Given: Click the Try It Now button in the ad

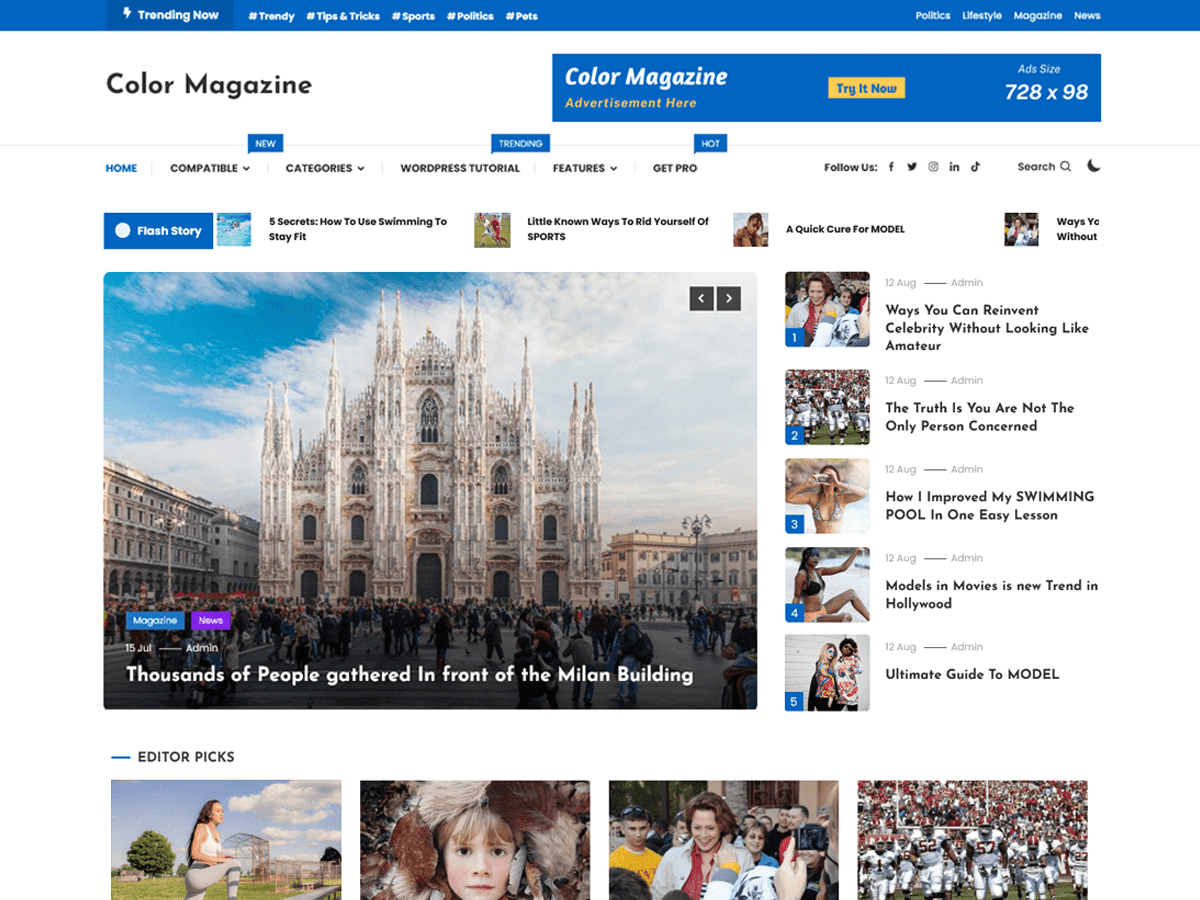Looking at the screenshot, I should (x=866, y=88).
